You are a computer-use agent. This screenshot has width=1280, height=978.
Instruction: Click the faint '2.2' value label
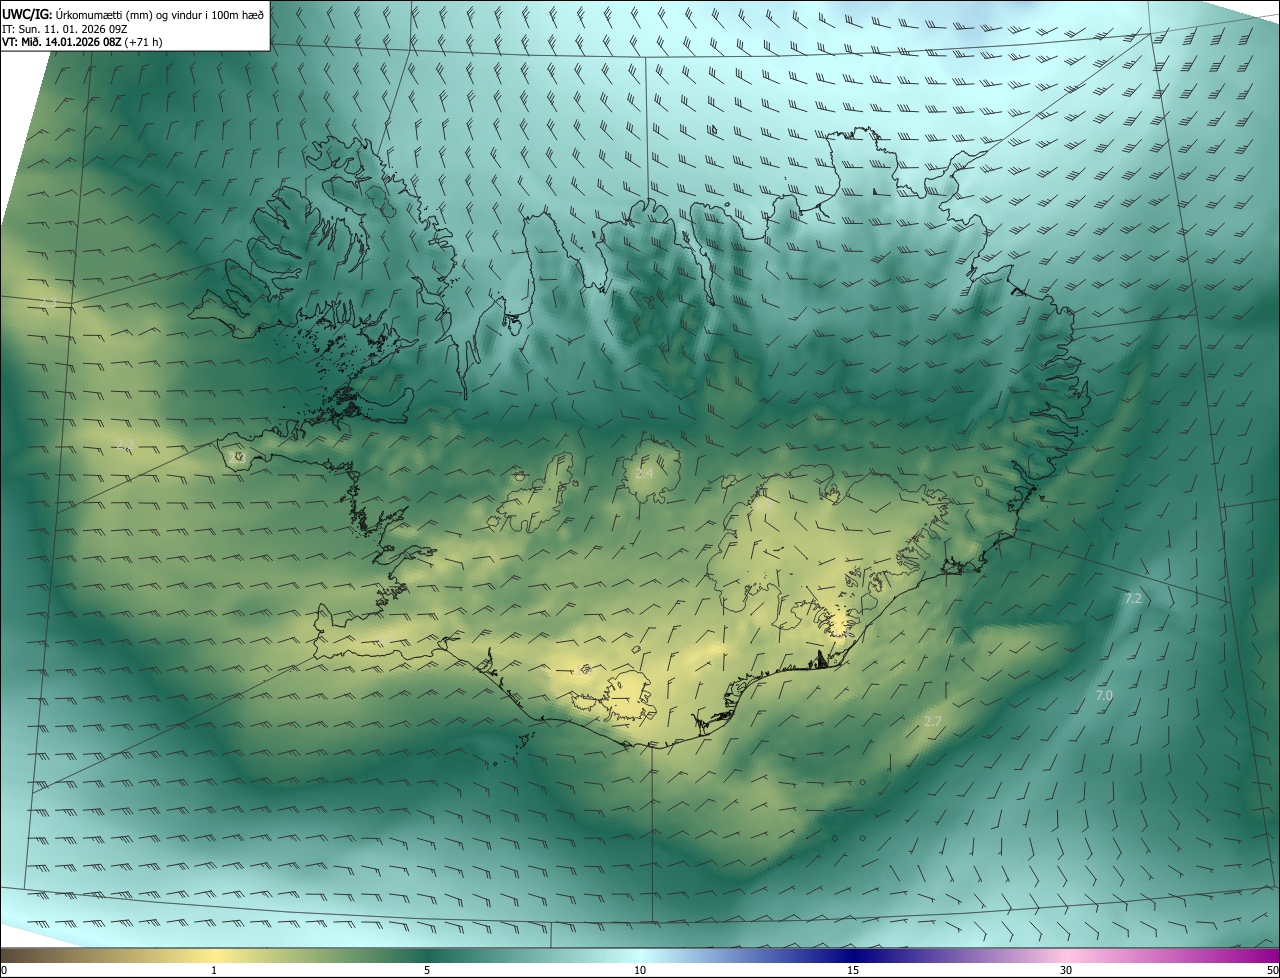pos(124,443)
